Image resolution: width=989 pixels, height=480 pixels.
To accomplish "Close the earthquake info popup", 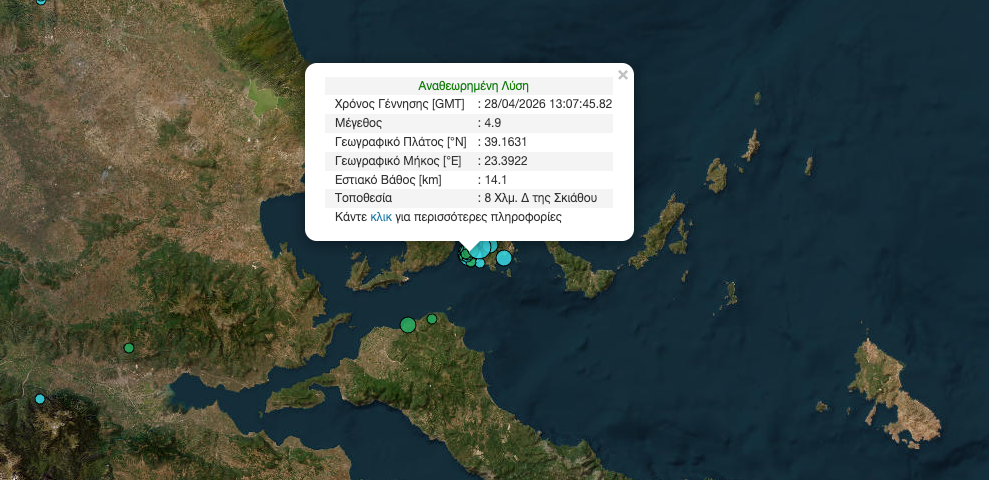I will click(x=623, y=75).
